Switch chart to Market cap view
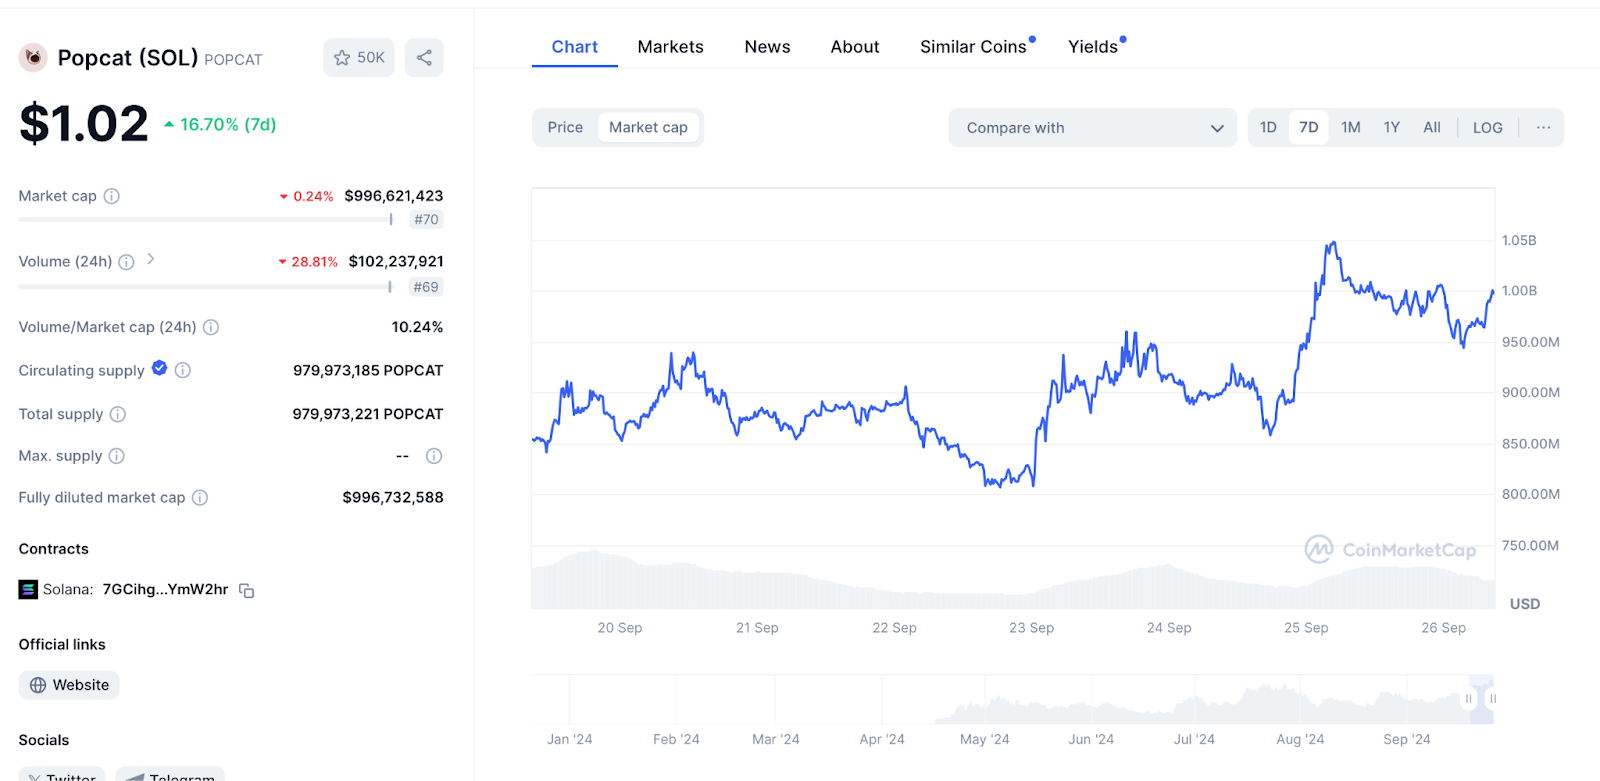The image size is (1600, 781). pyautogui.click(x=648, y=127)
